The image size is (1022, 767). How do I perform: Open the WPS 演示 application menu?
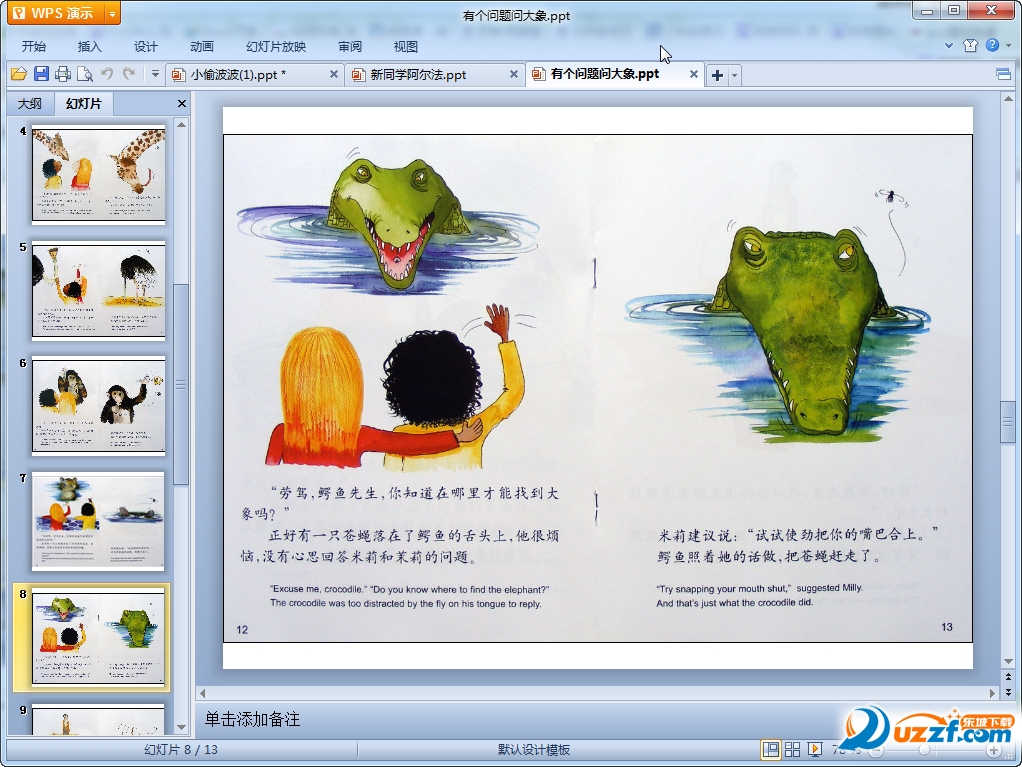pos(56,13)
